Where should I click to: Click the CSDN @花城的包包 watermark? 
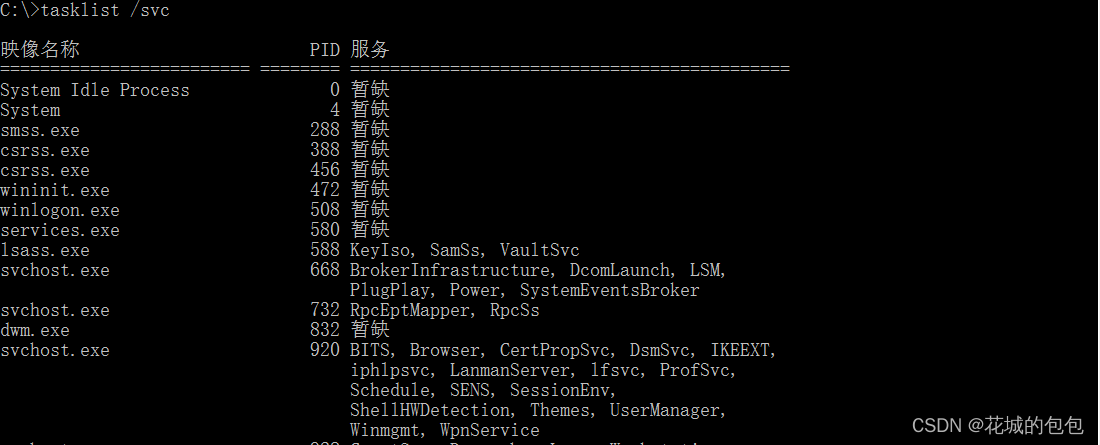point(998,425)
